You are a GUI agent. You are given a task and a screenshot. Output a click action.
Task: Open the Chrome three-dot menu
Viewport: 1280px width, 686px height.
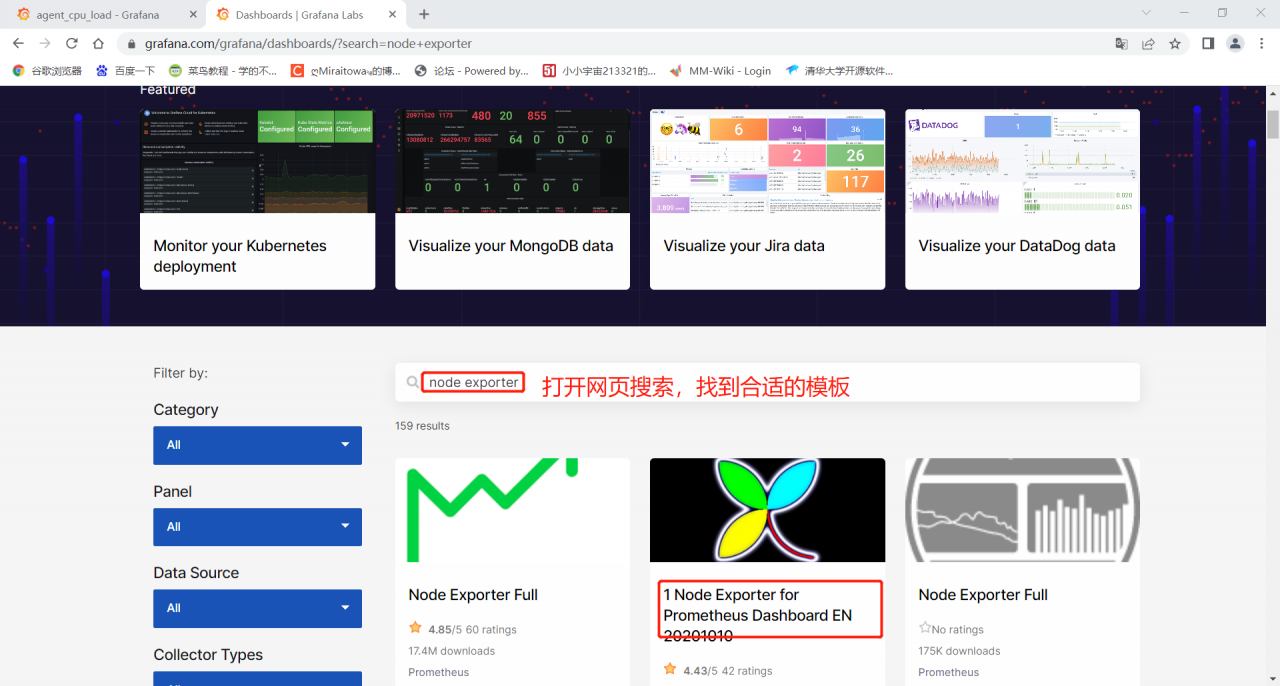click(x=1262, y=44)
